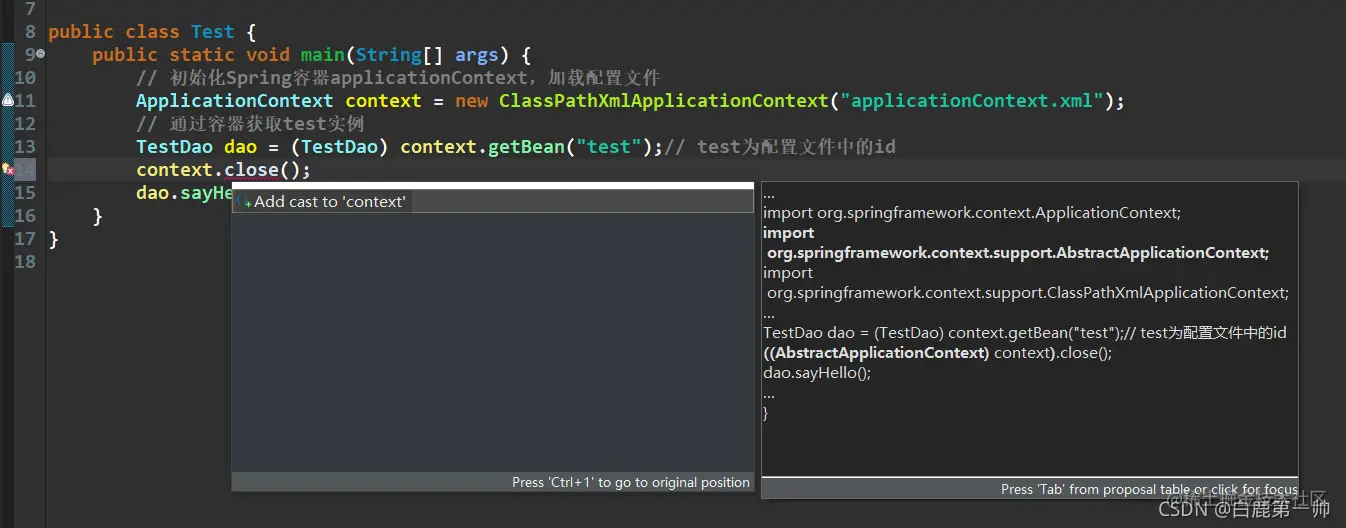1346x528 pixels.
Task: Click the bold AbstractApplicationContext import in preview
Action: click(x=1016, y=243)
